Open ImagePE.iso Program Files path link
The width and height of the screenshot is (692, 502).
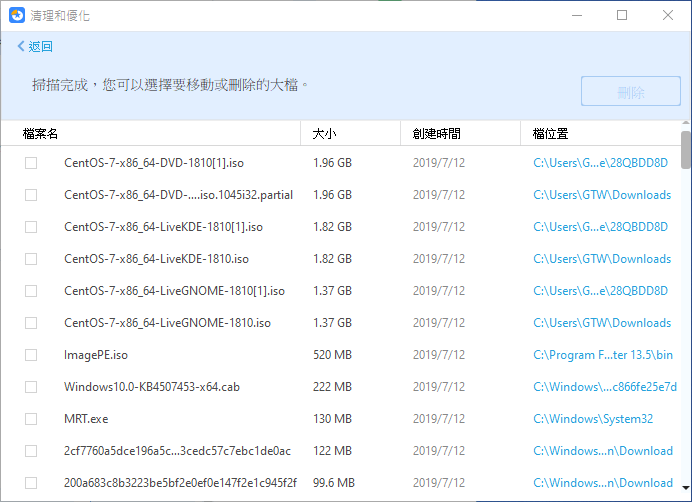602,355
